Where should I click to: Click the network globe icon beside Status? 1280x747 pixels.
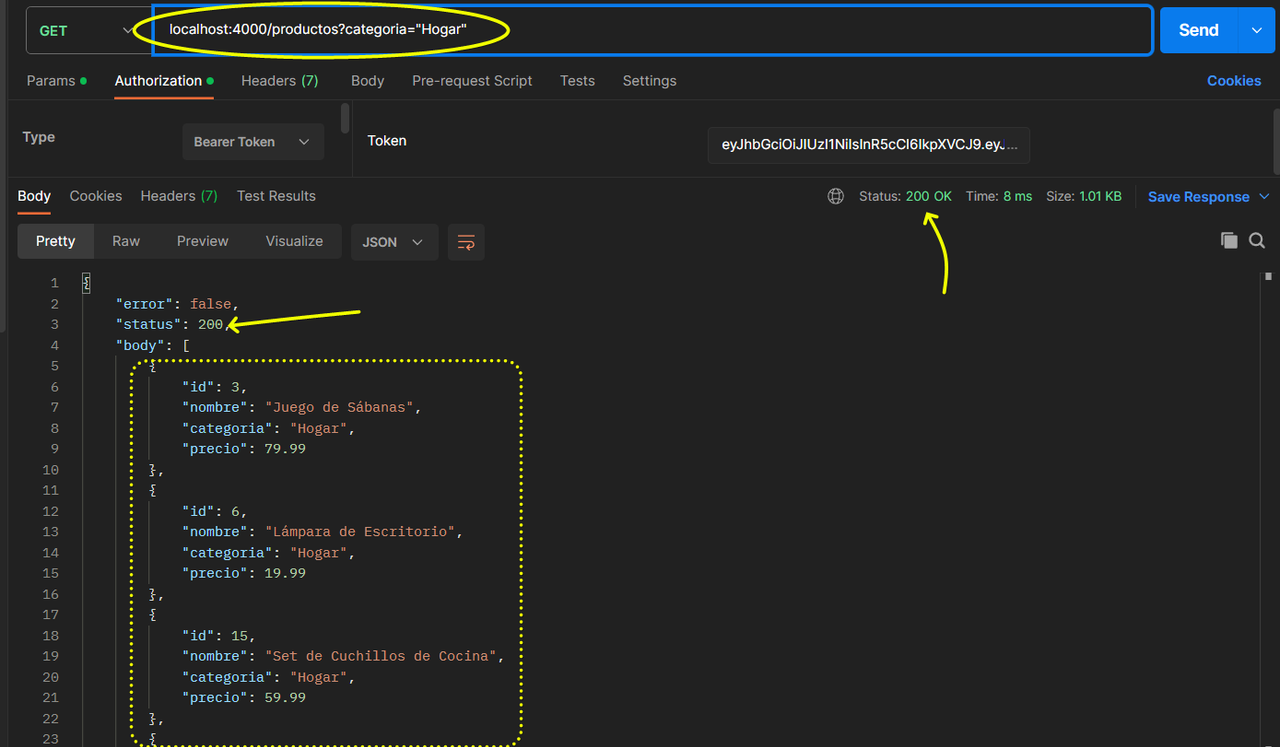tap(836, 196)
